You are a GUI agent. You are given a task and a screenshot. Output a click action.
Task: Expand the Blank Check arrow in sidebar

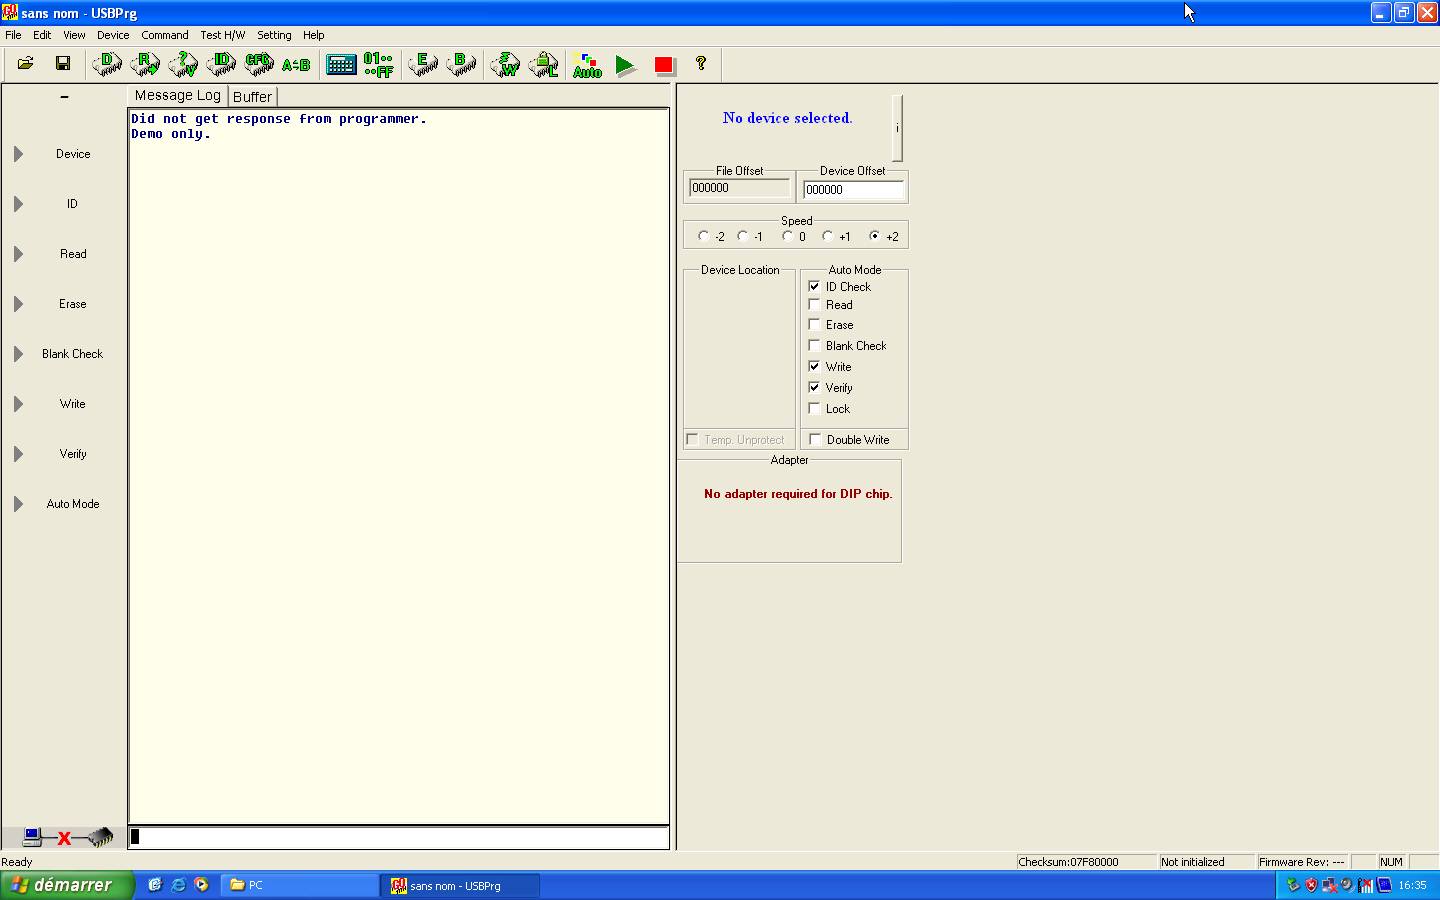coord(18,354)
